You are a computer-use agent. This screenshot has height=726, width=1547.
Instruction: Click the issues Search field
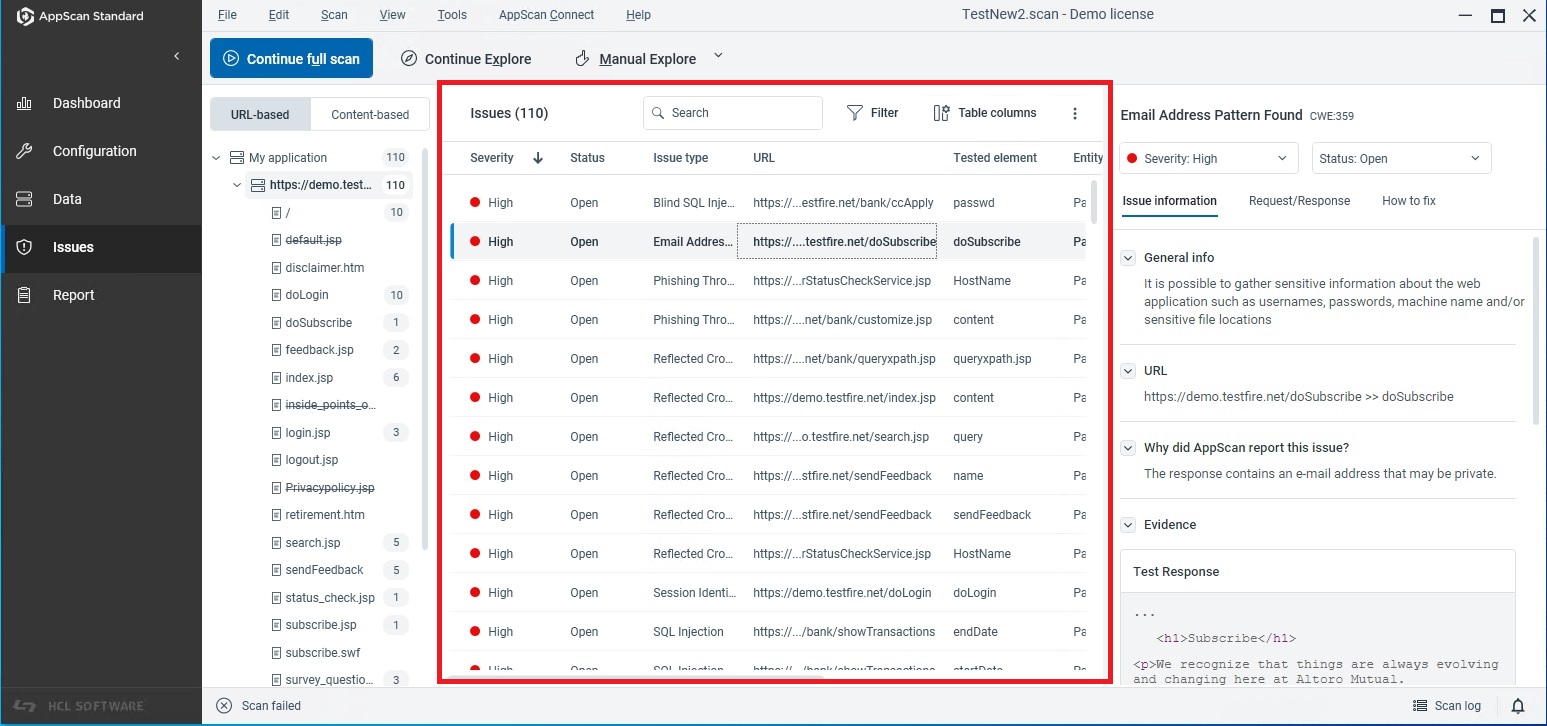[x=733, y=113]
